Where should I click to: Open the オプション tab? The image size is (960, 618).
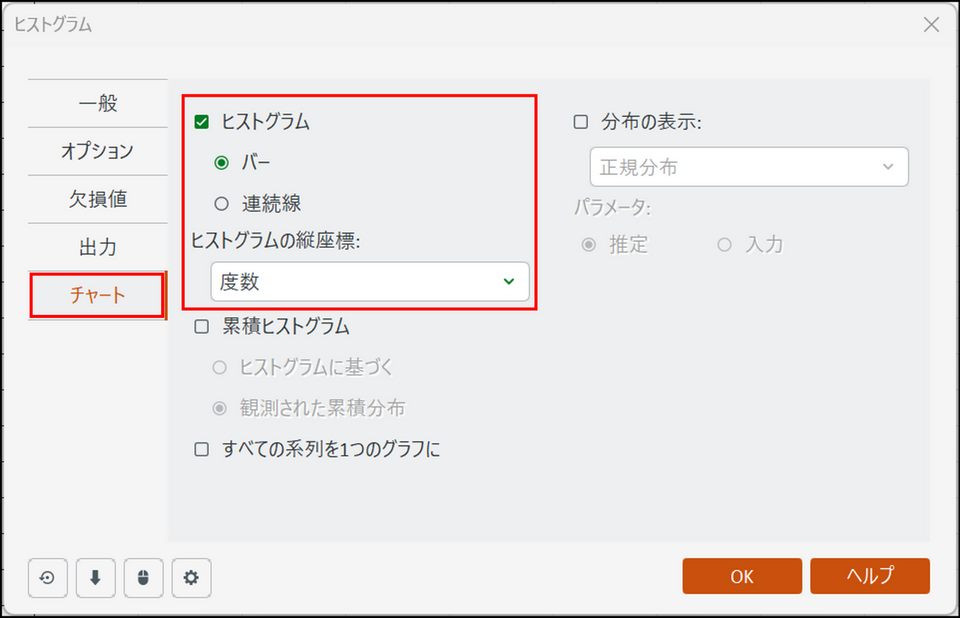[97, 151]
